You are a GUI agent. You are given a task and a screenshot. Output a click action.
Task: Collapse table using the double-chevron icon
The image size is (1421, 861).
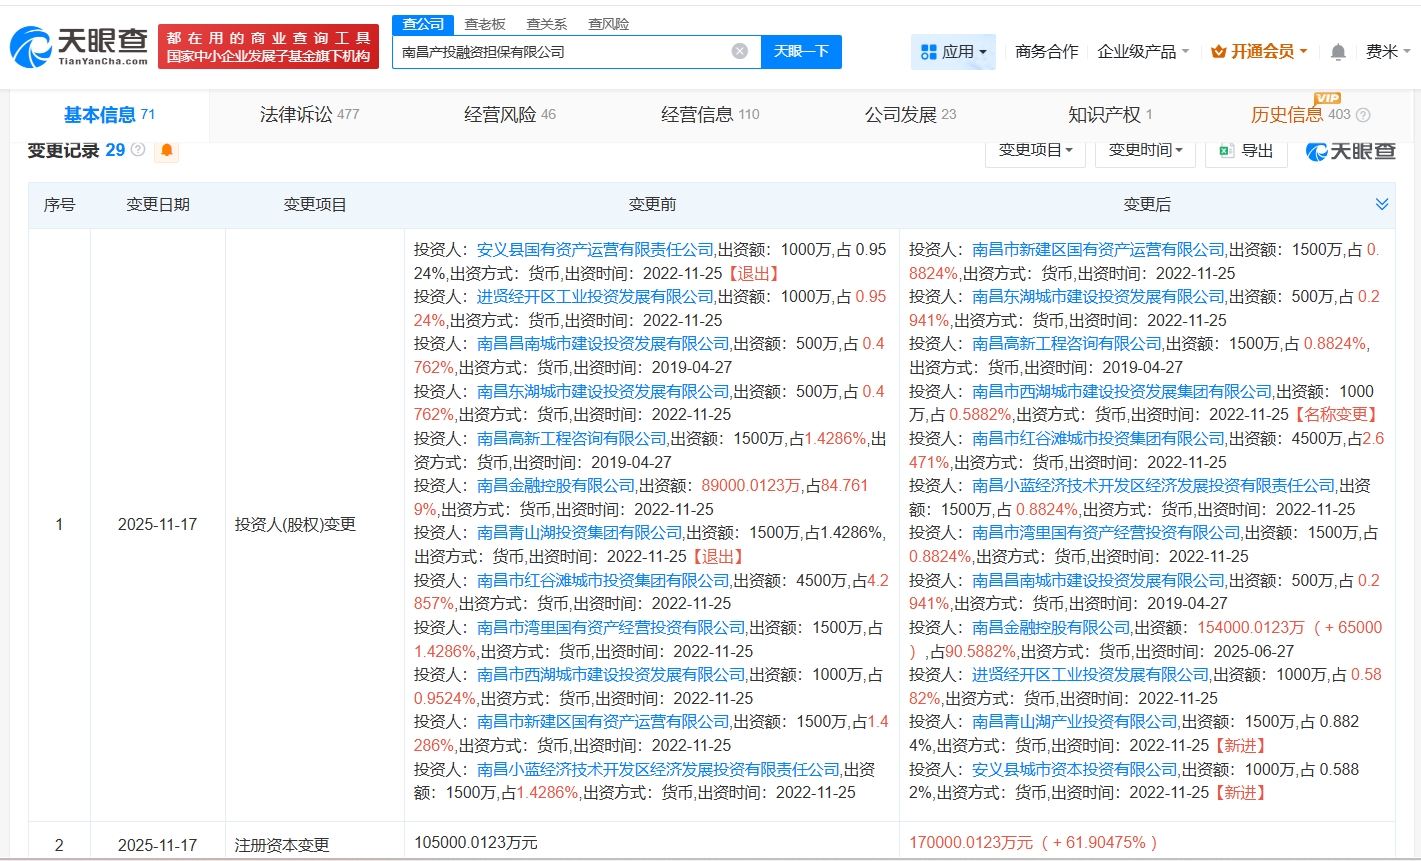pos(1382,204)
